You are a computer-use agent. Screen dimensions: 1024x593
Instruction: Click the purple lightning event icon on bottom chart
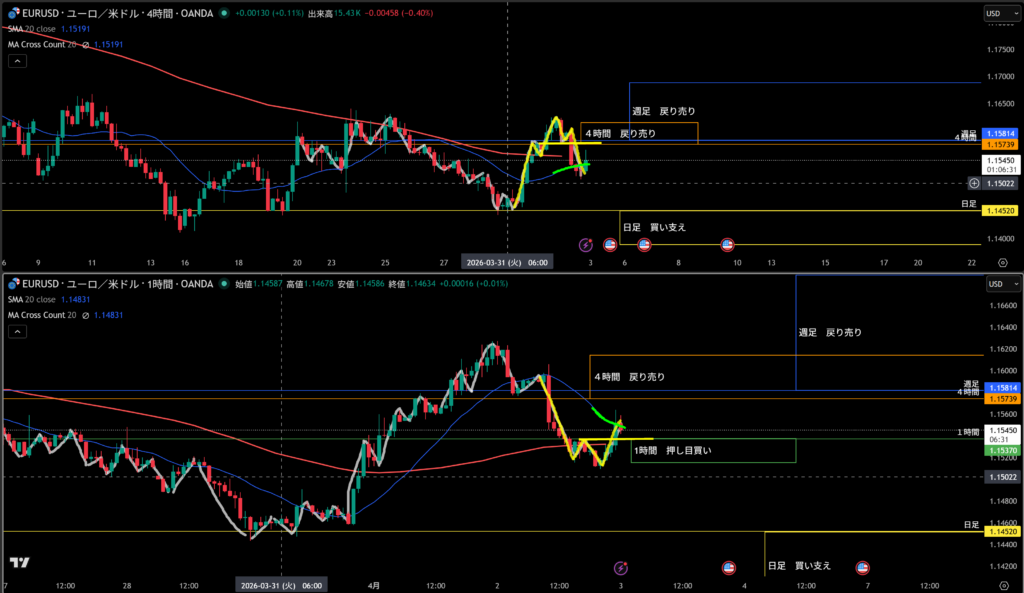click(620, 567)
